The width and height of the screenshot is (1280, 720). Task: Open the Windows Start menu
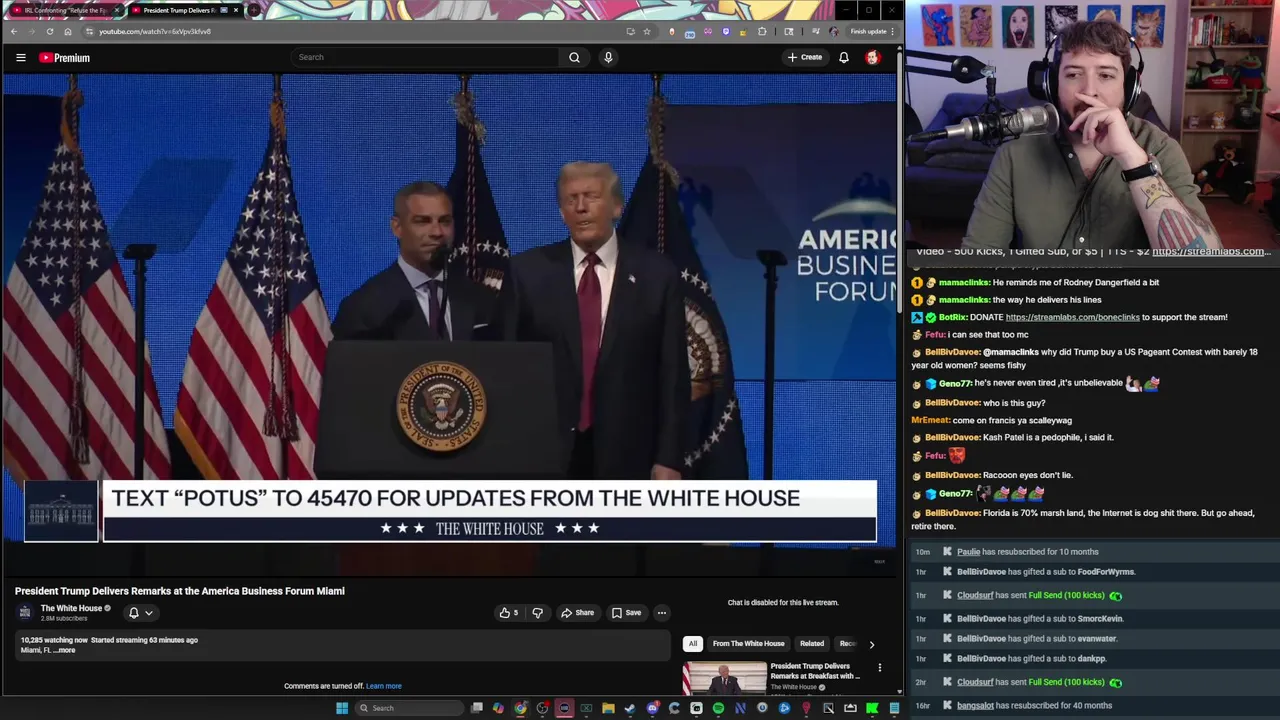point(342,708)
